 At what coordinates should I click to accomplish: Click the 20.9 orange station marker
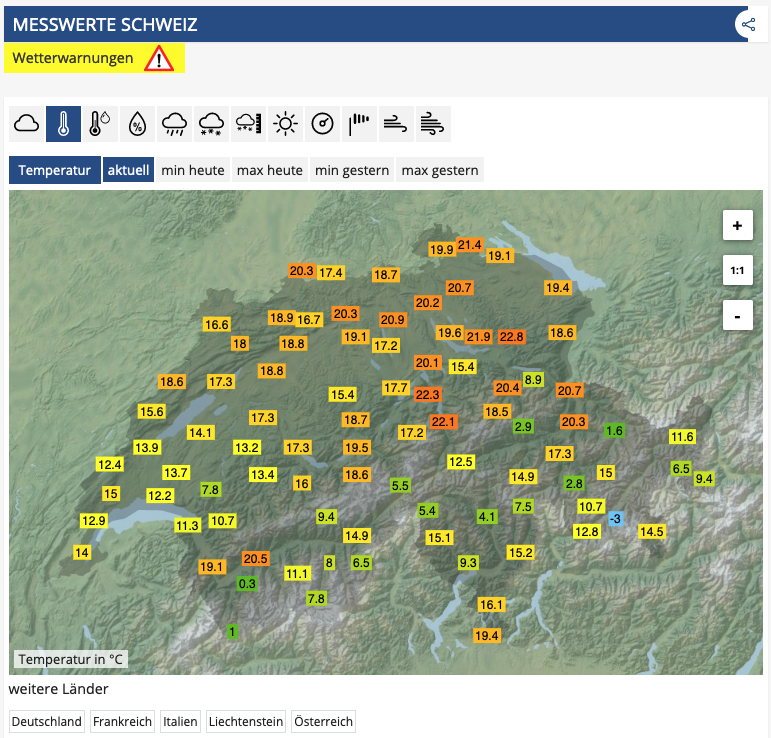tap(392, 320)
